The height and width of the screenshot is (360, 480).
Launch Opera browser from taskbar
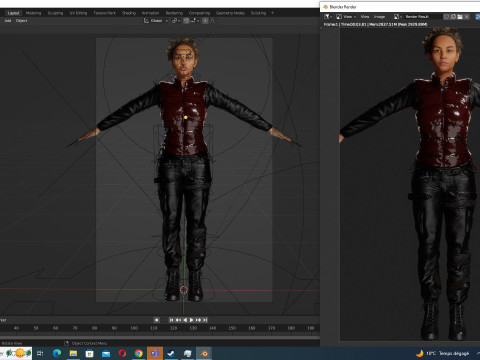coord(122,353)
